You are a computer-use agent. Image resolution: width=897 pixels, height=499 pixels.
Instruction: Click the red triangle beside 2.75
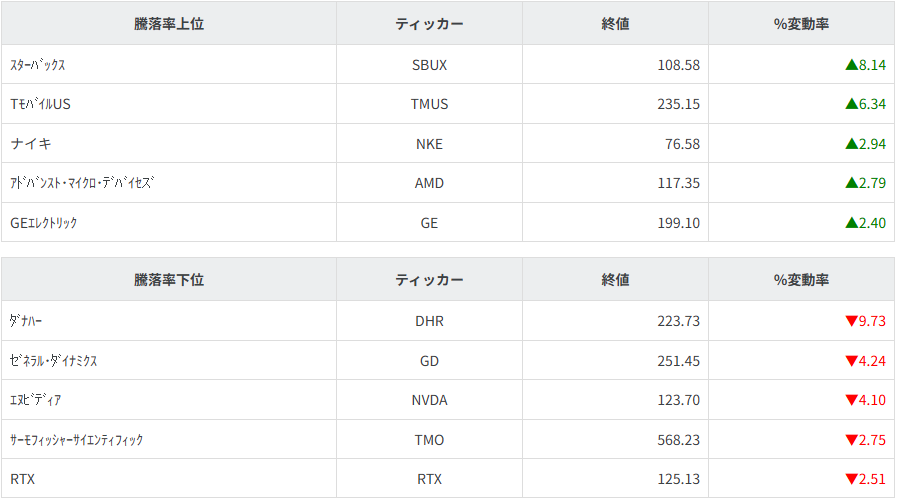tap(851, 440)
